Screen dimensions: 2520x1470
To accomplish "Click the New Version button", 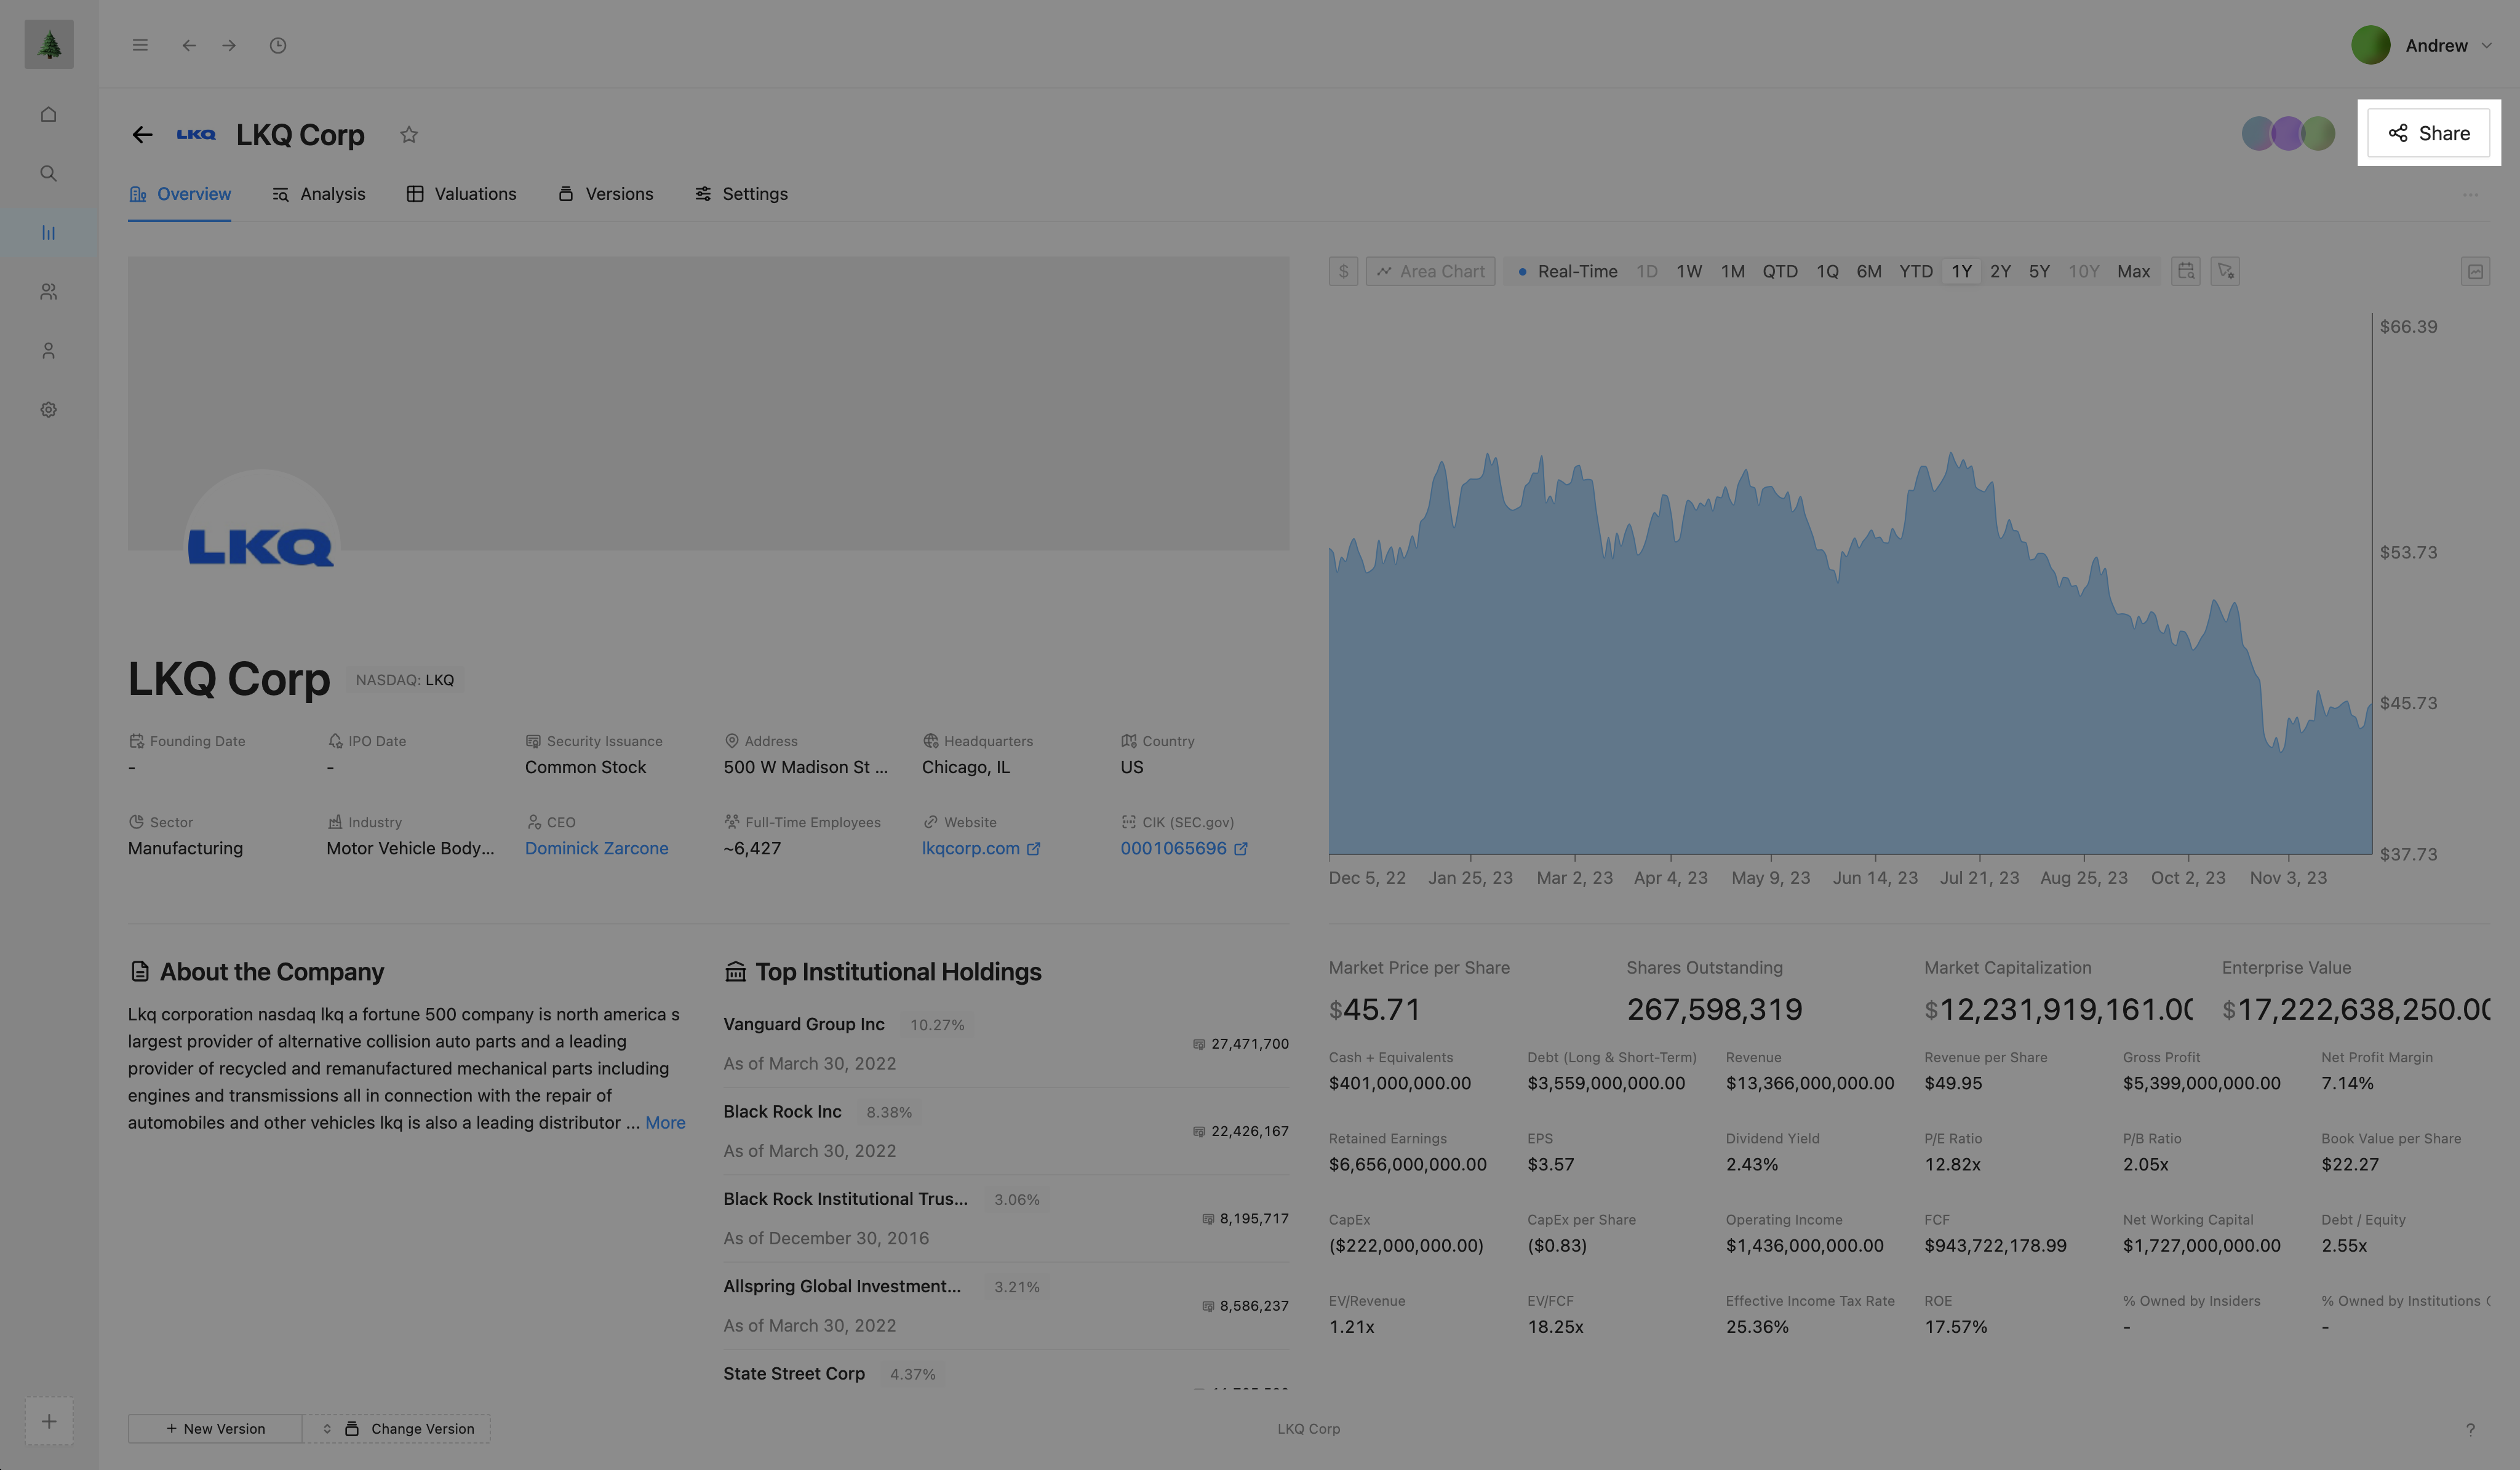I will pyautogui.click(x=215, y=1428).
